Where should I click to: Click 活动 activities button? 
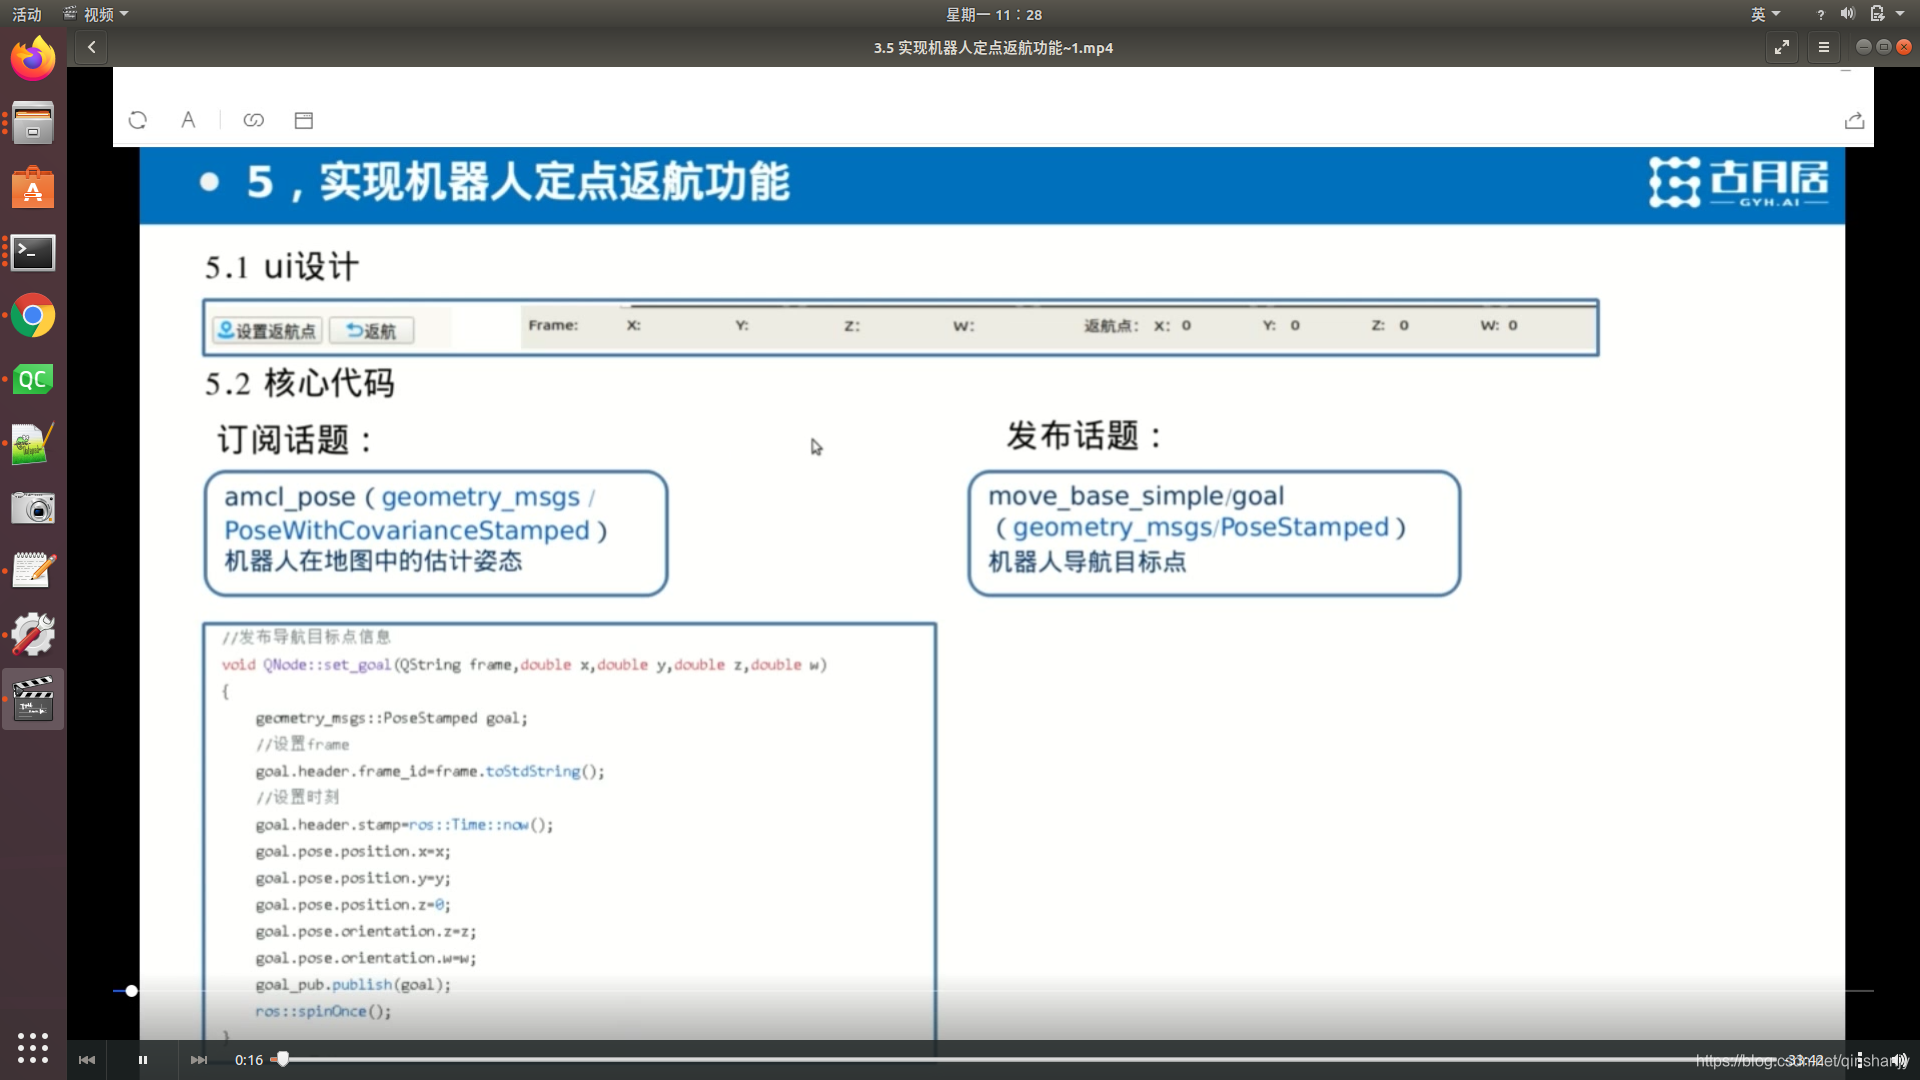tap(27, 14)
